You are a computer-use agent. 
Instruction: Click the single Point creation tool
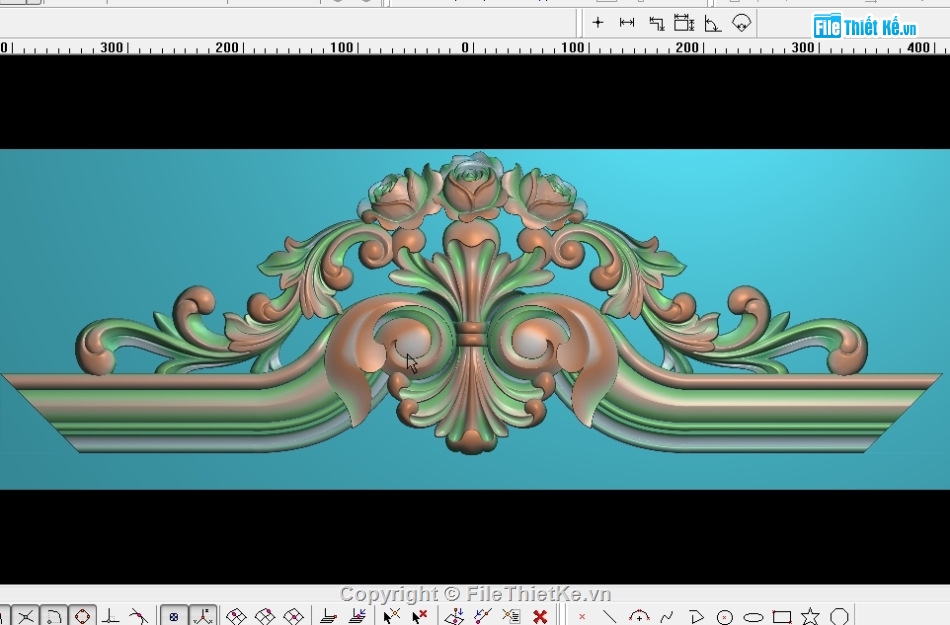[x=582, y=617]
